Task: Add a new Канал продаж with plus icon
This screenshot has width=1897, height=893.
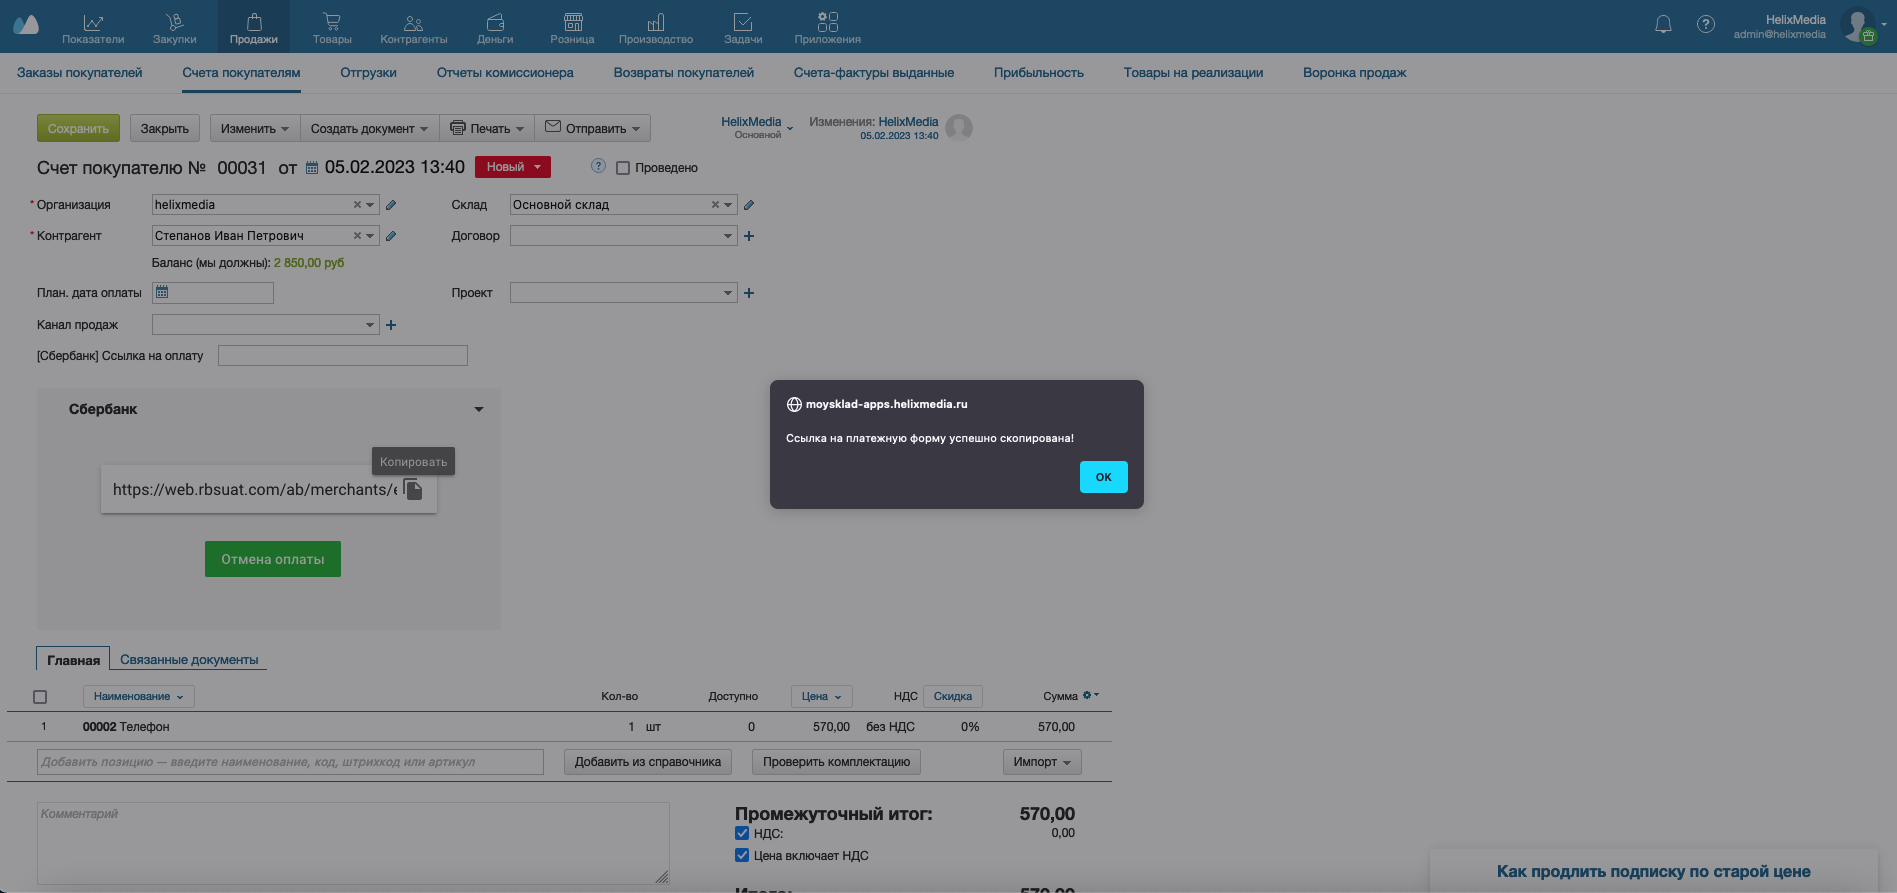Action: tap(391, 325)
